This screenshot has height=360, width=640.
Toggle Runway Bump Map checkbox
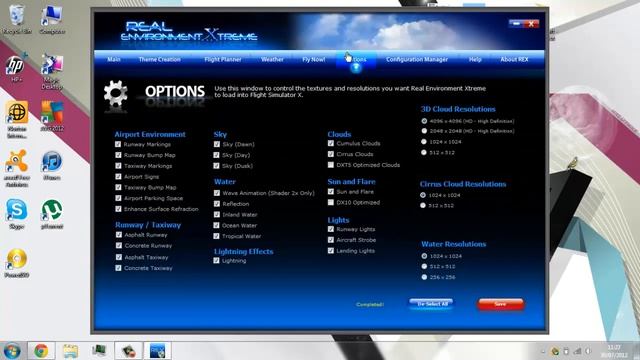118,155
